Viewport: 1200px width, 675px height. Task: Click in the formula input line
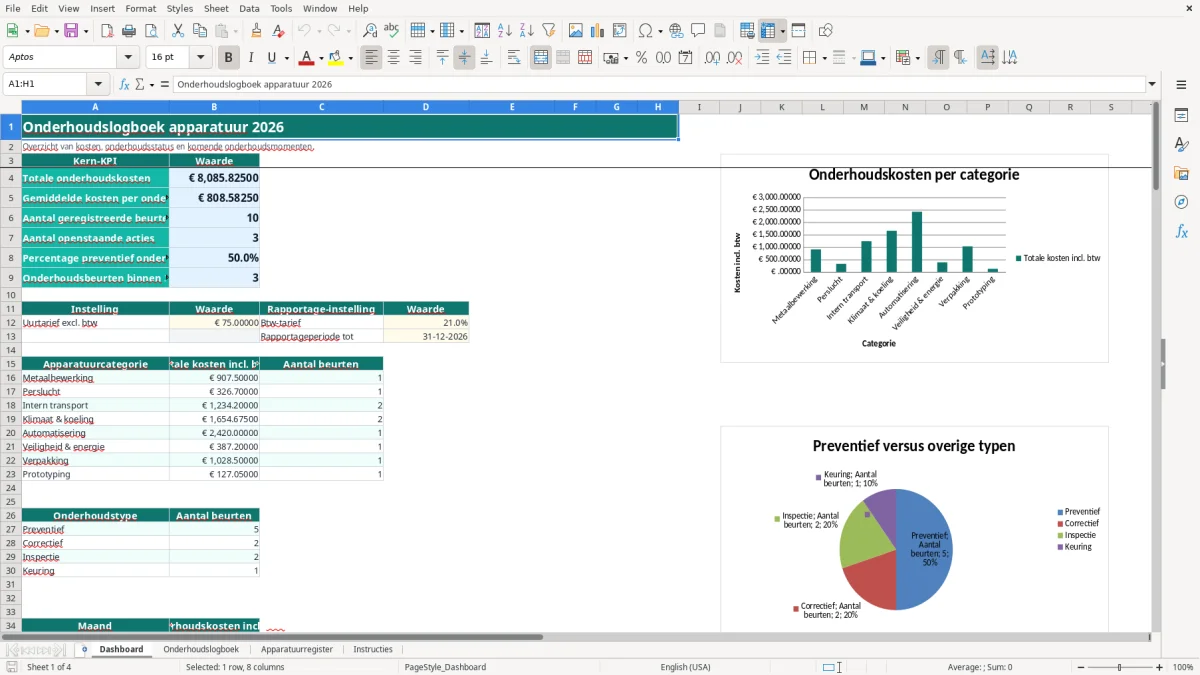point(659,84)
